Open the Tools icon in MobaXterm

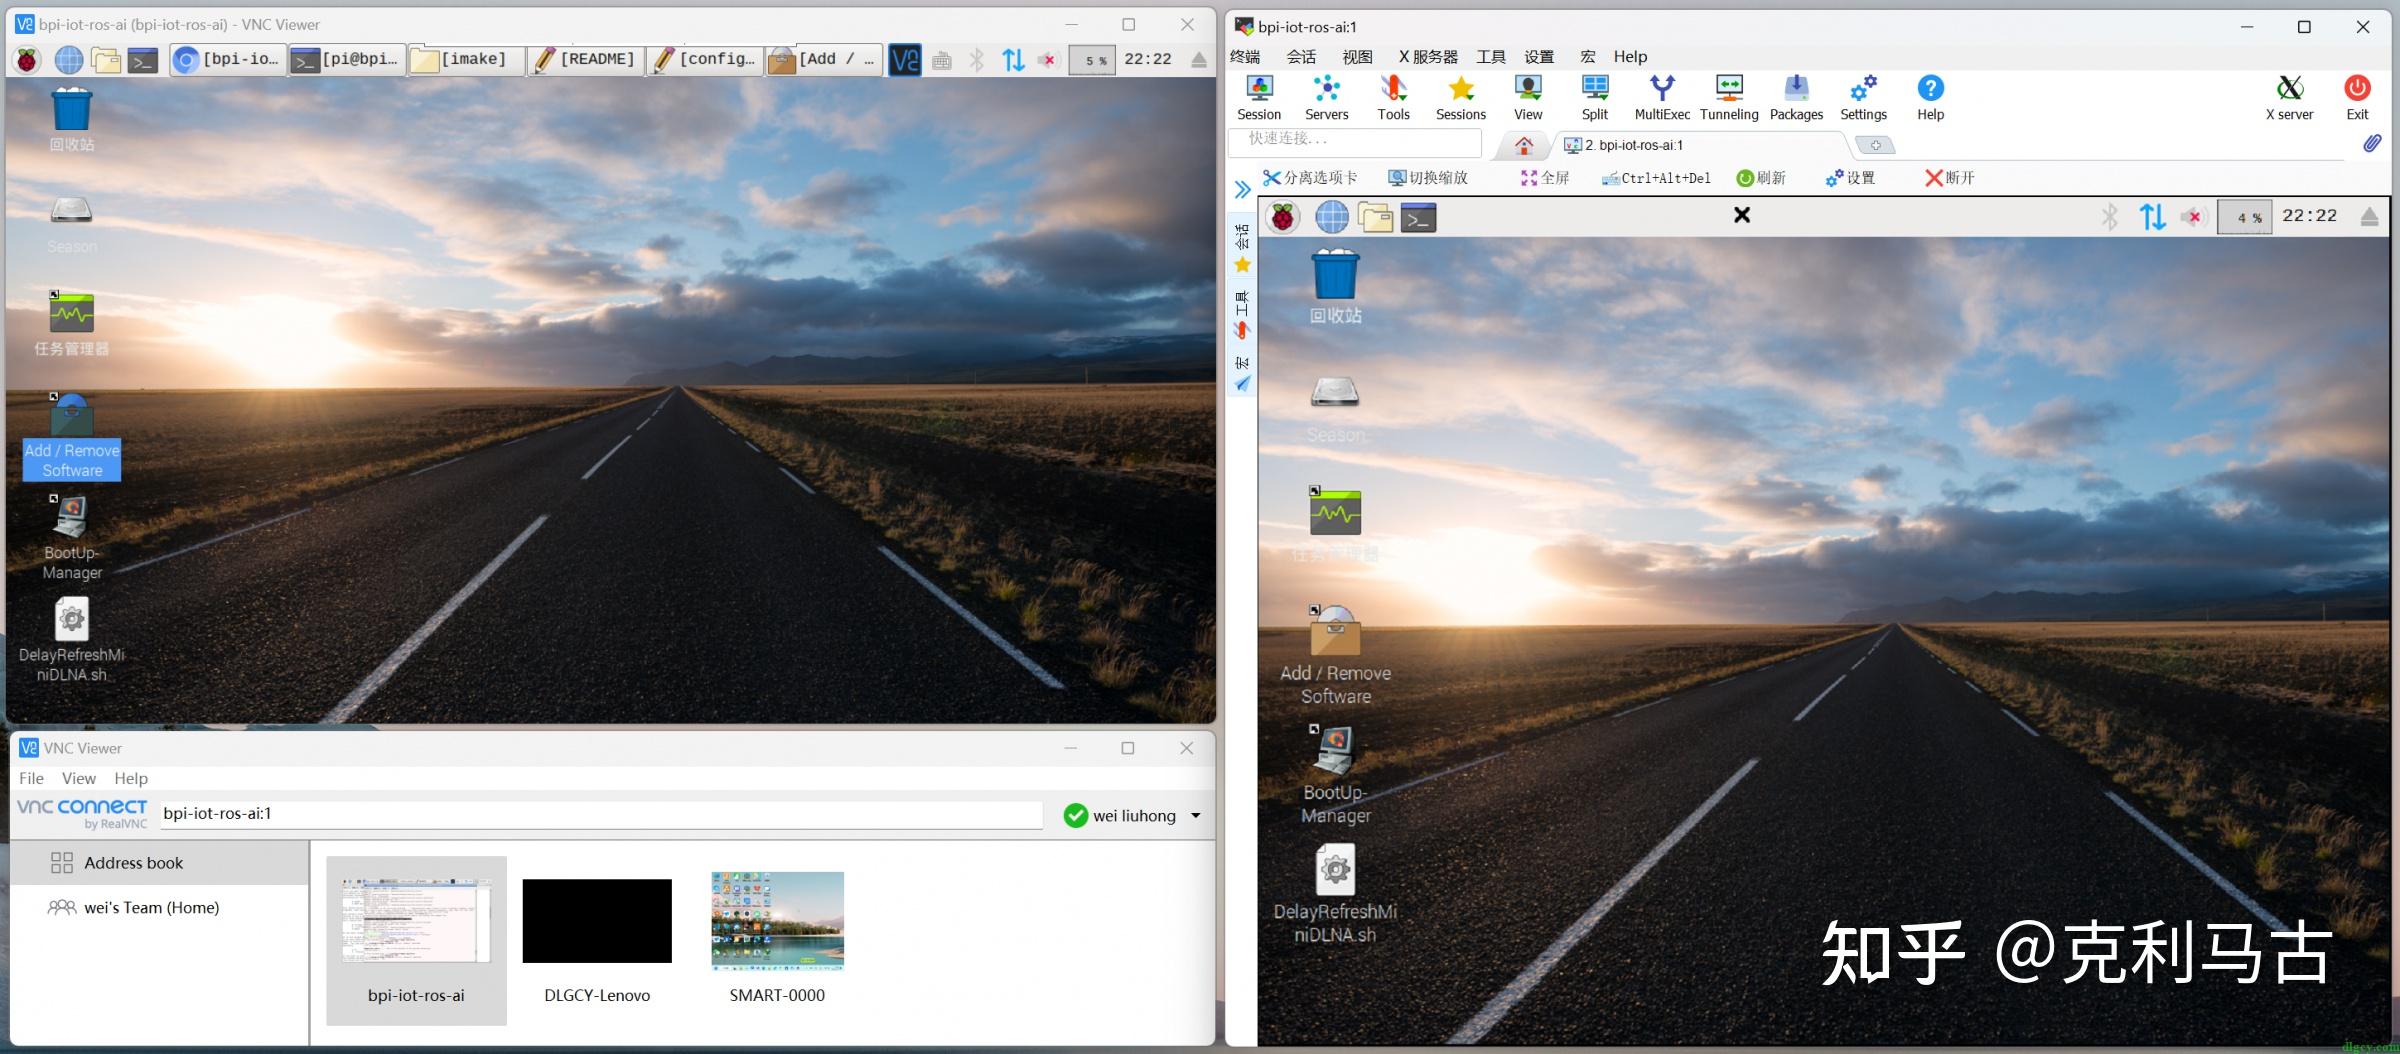[x=1393, y=98]
